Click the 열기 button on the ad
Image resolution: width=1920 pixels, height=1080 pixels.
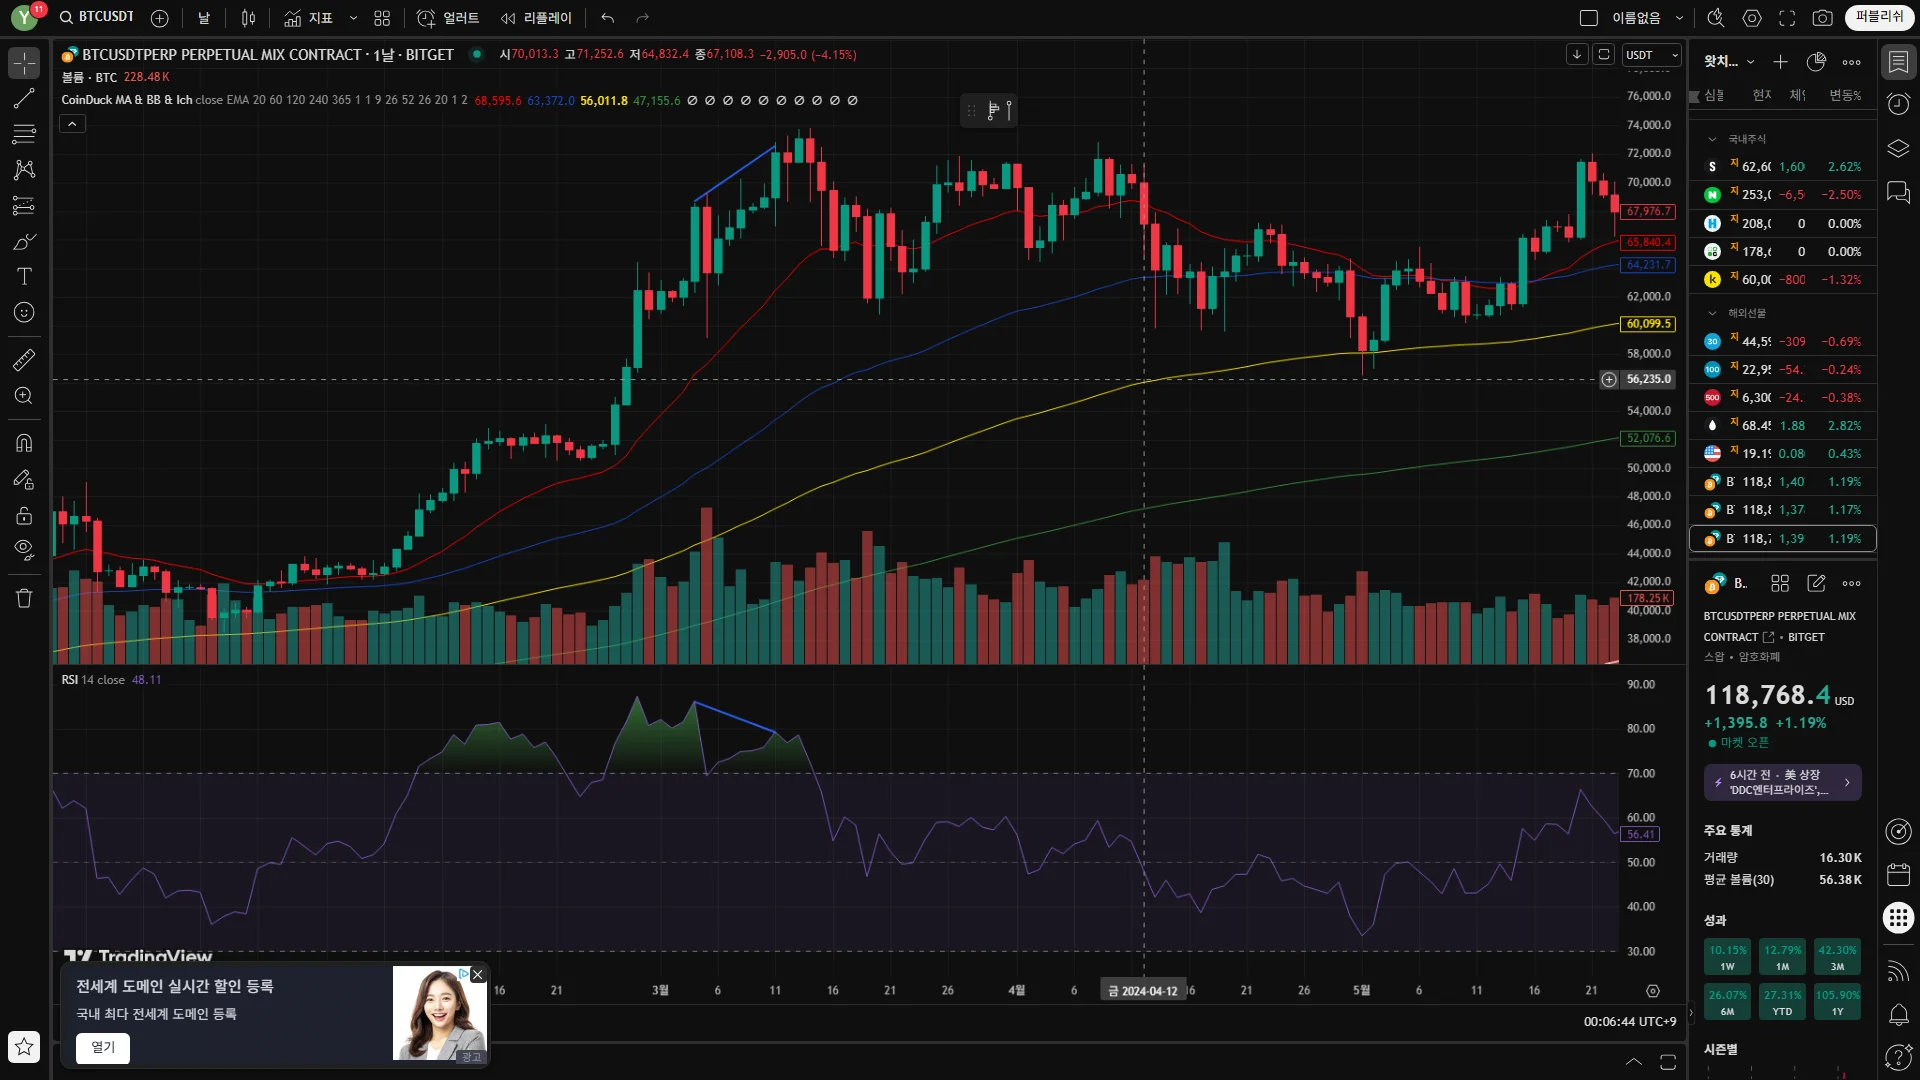(x=103, y=1047)
